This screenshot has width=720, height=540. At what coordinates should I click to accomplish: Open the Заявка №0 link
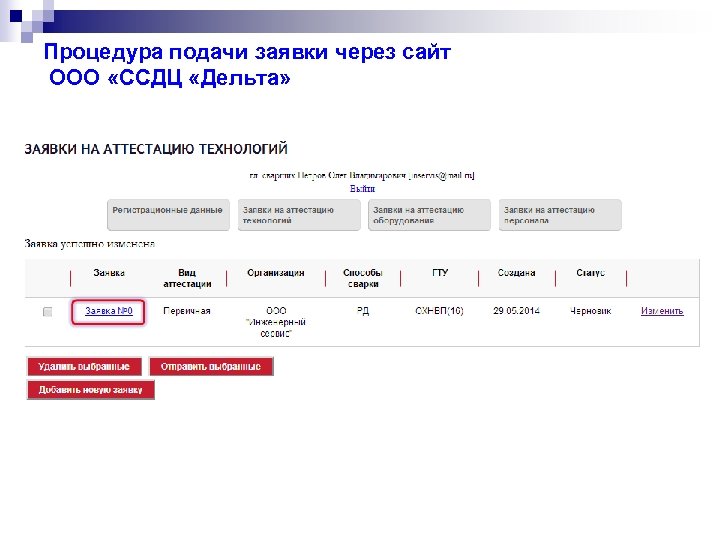coord(109,311)
